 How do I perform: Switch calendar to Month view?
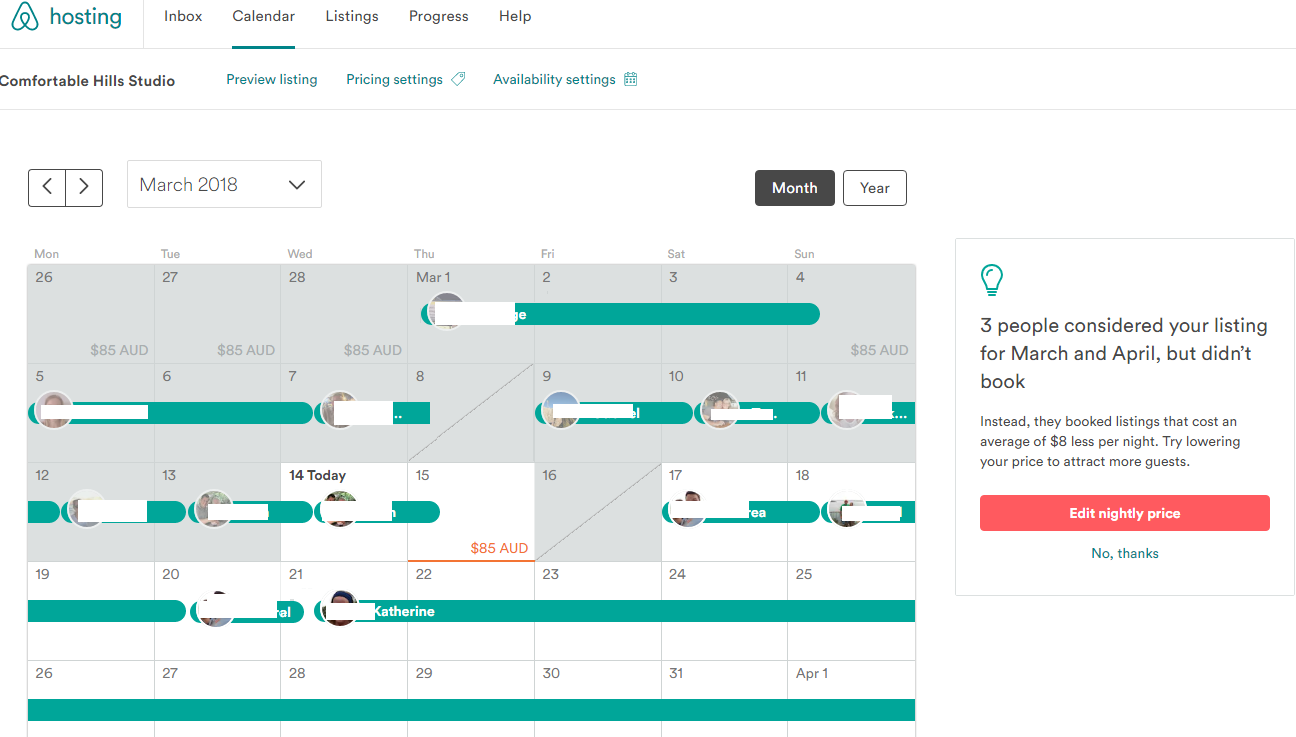794,188
